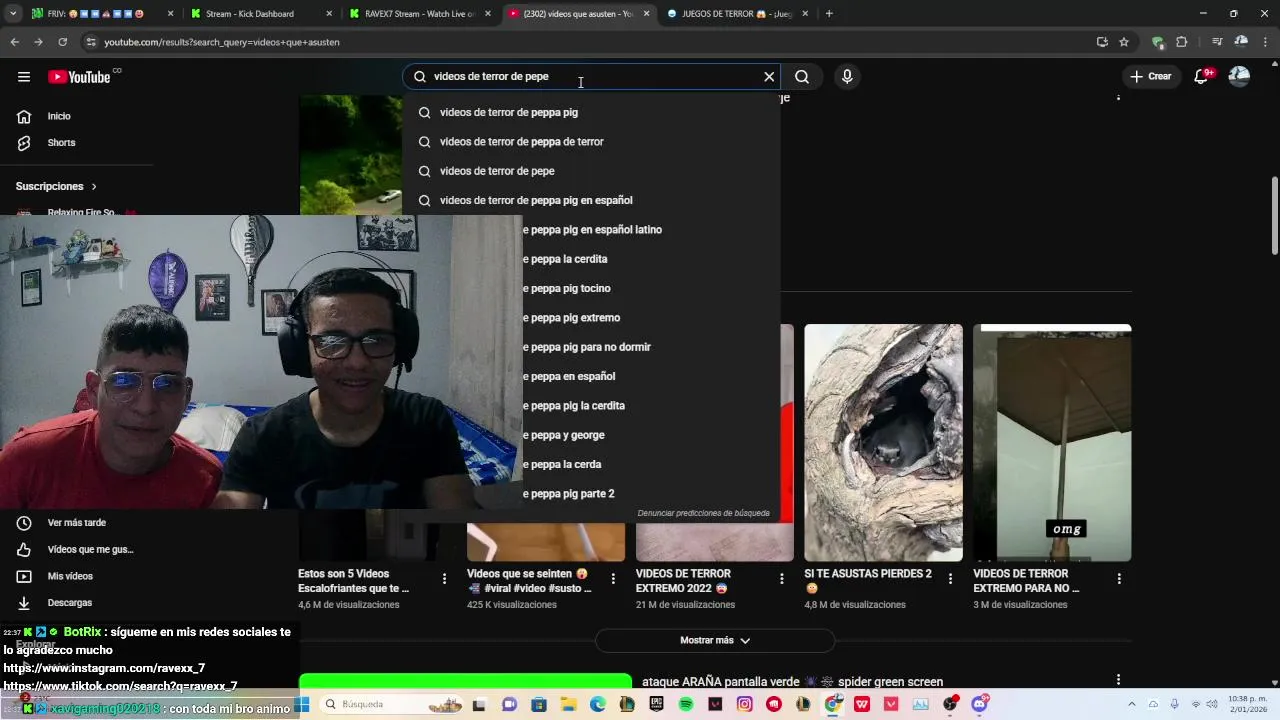Expand the Suscripciones section

[56, 187]
